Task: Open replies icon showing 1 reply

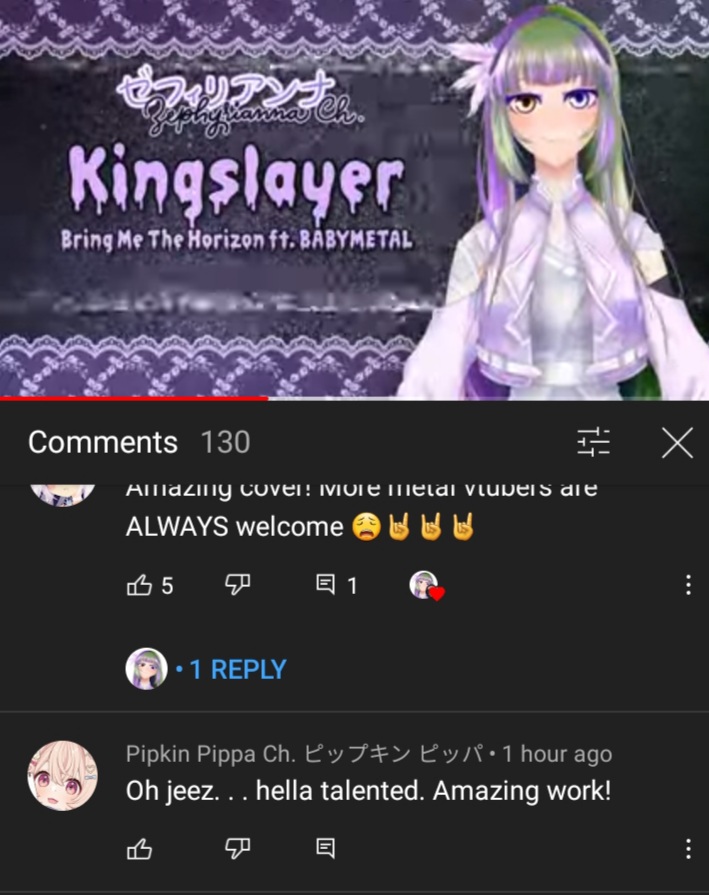Action: 326,584
